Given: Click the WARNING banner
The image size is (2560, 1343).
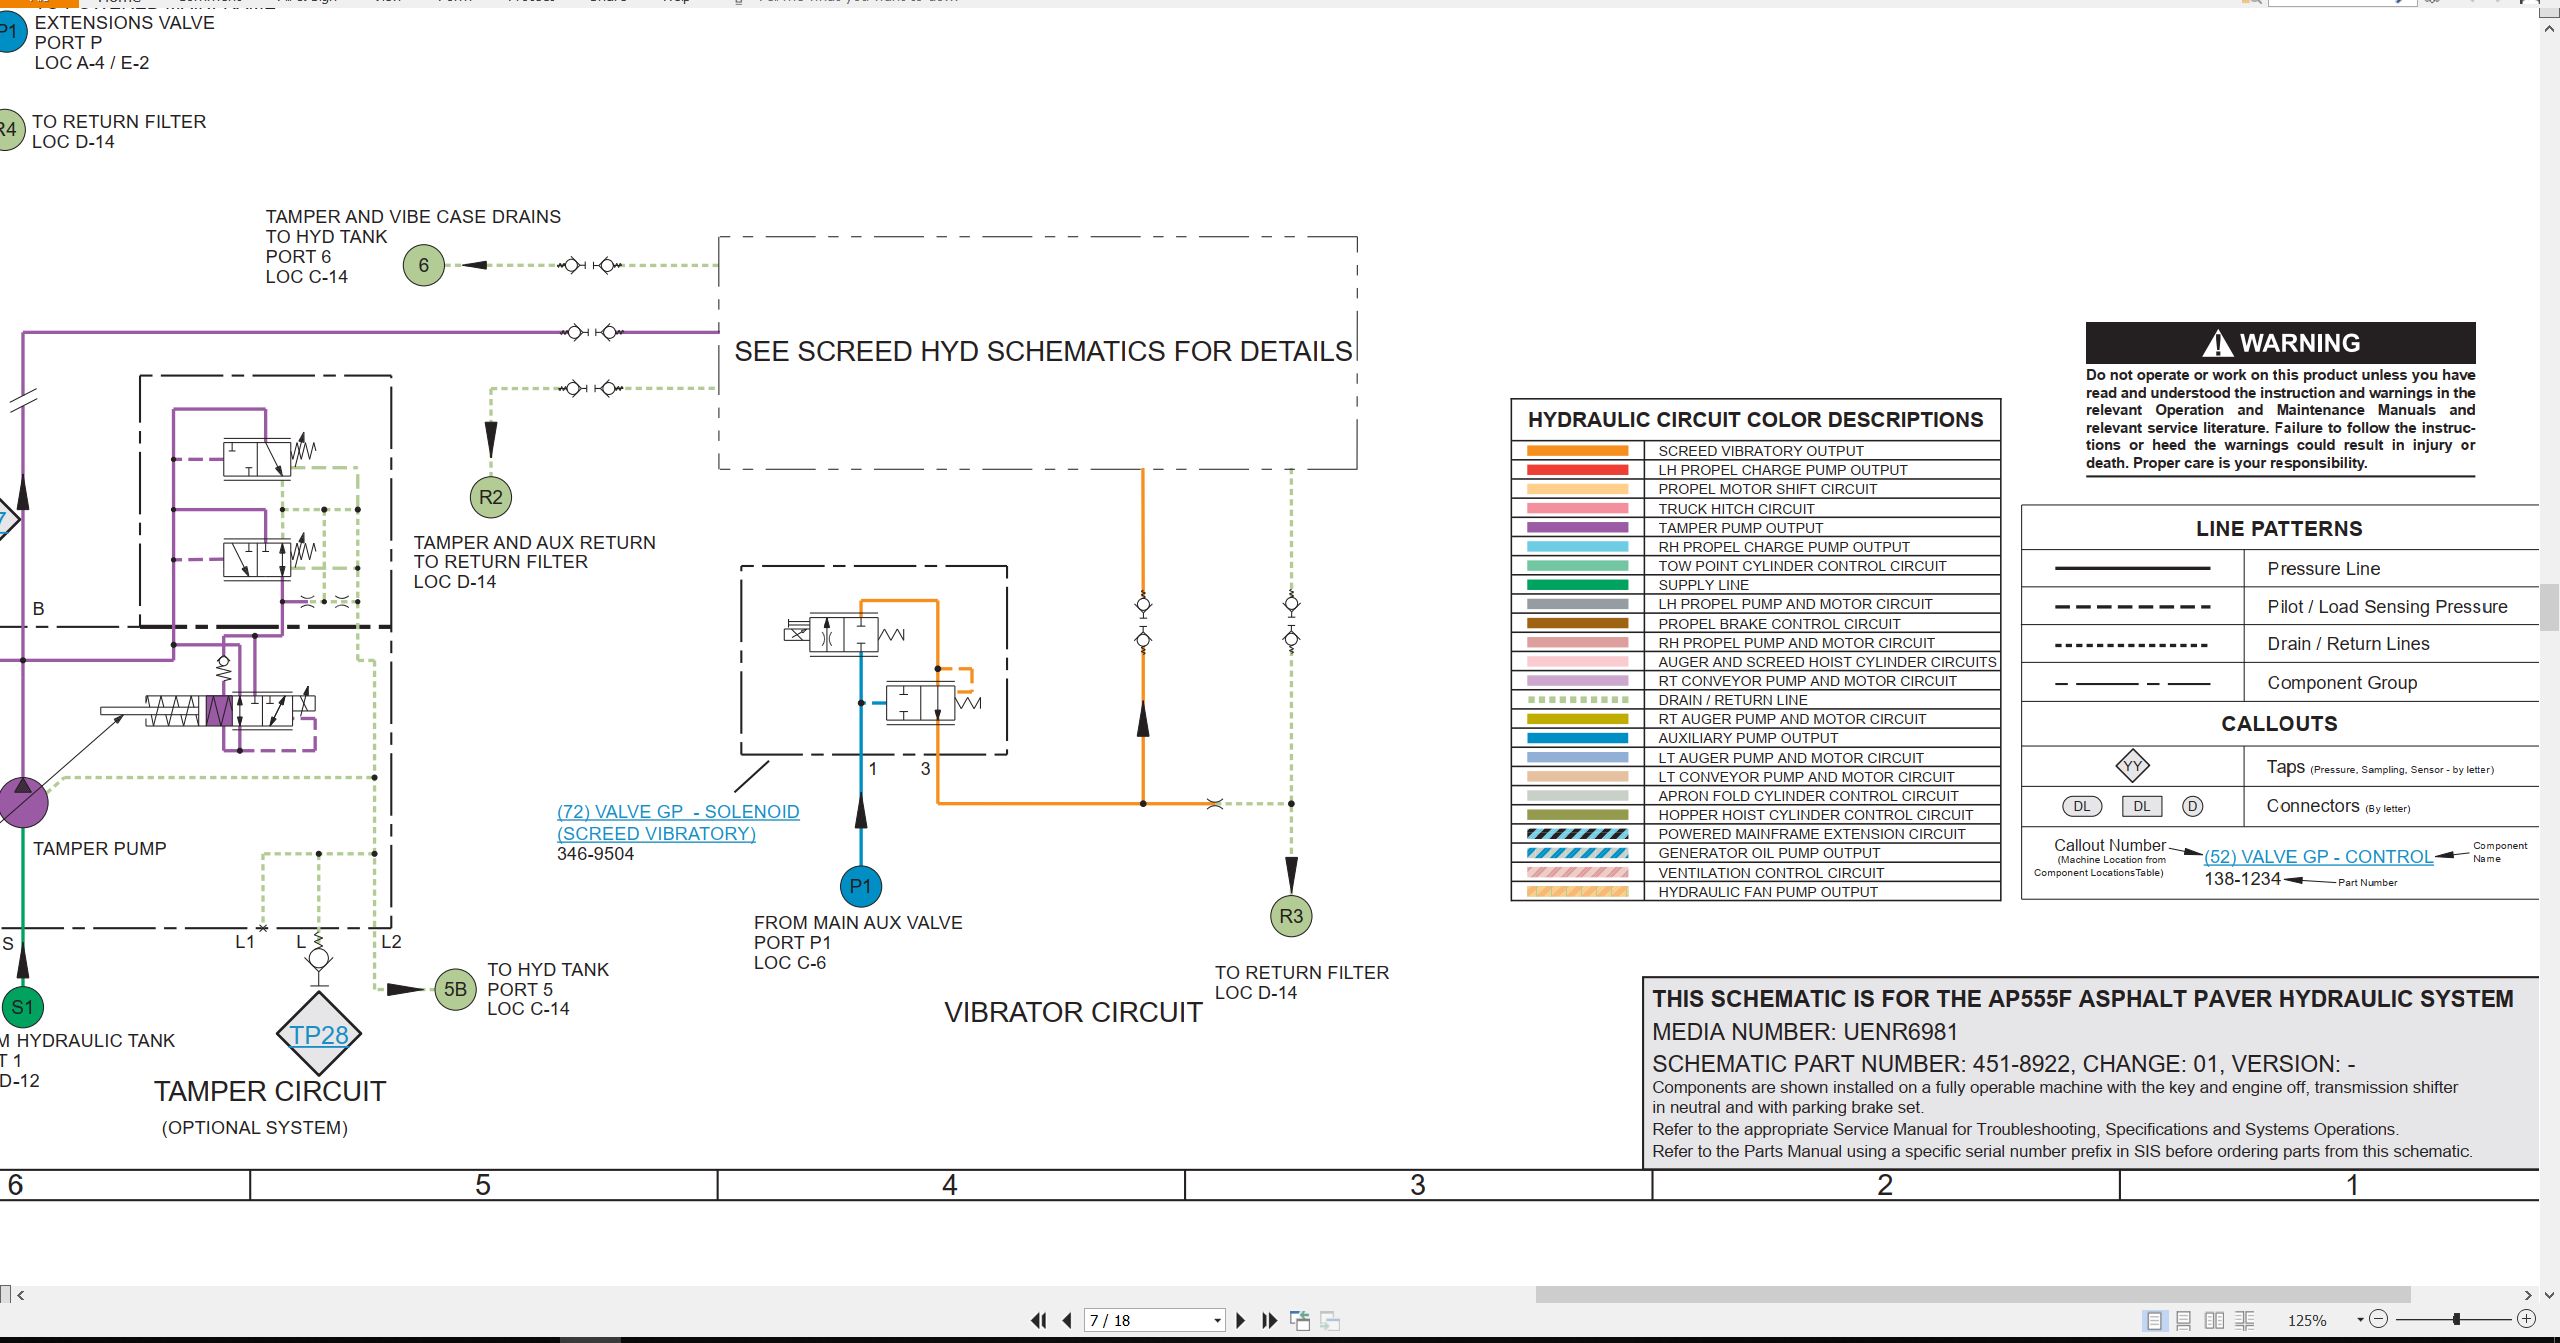Looking at the screenshot, I should (x=2280, y=343).
